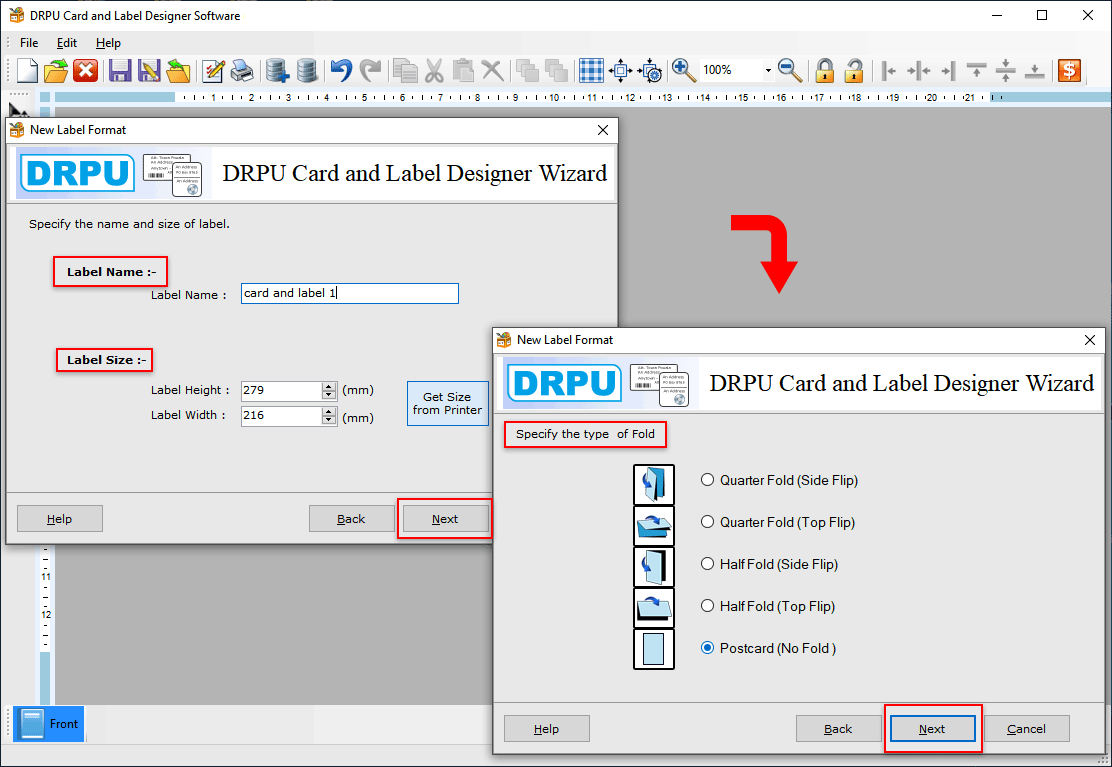Click the Label Width value field
1112x767 pixels.
282,416
